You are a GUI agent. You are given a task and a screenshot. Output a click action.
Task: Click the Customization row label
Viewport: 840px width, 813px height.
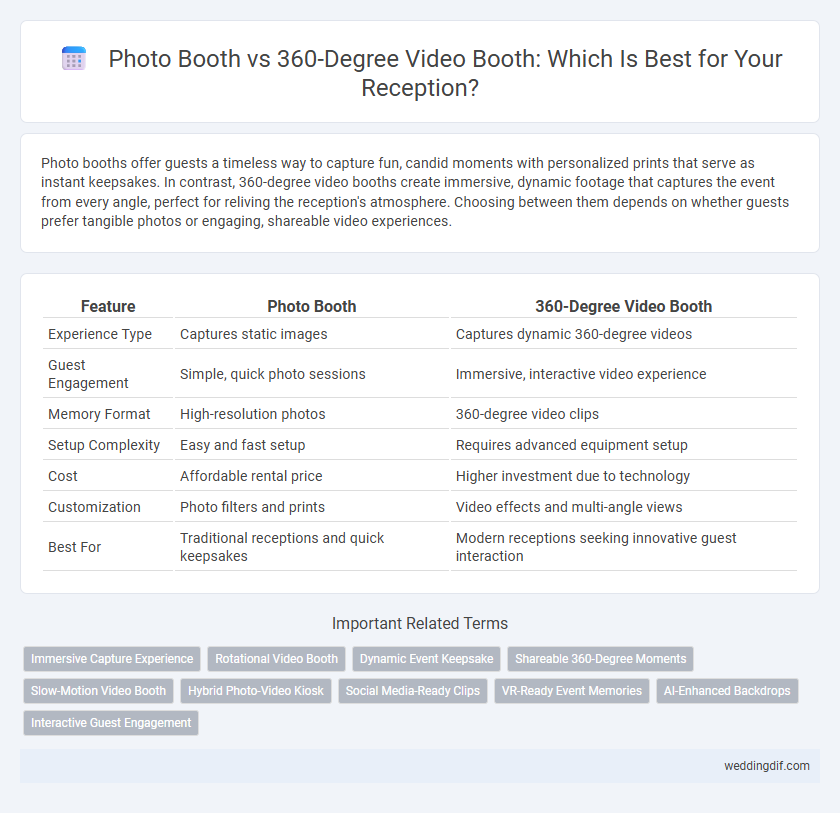(x=94, y=507)
